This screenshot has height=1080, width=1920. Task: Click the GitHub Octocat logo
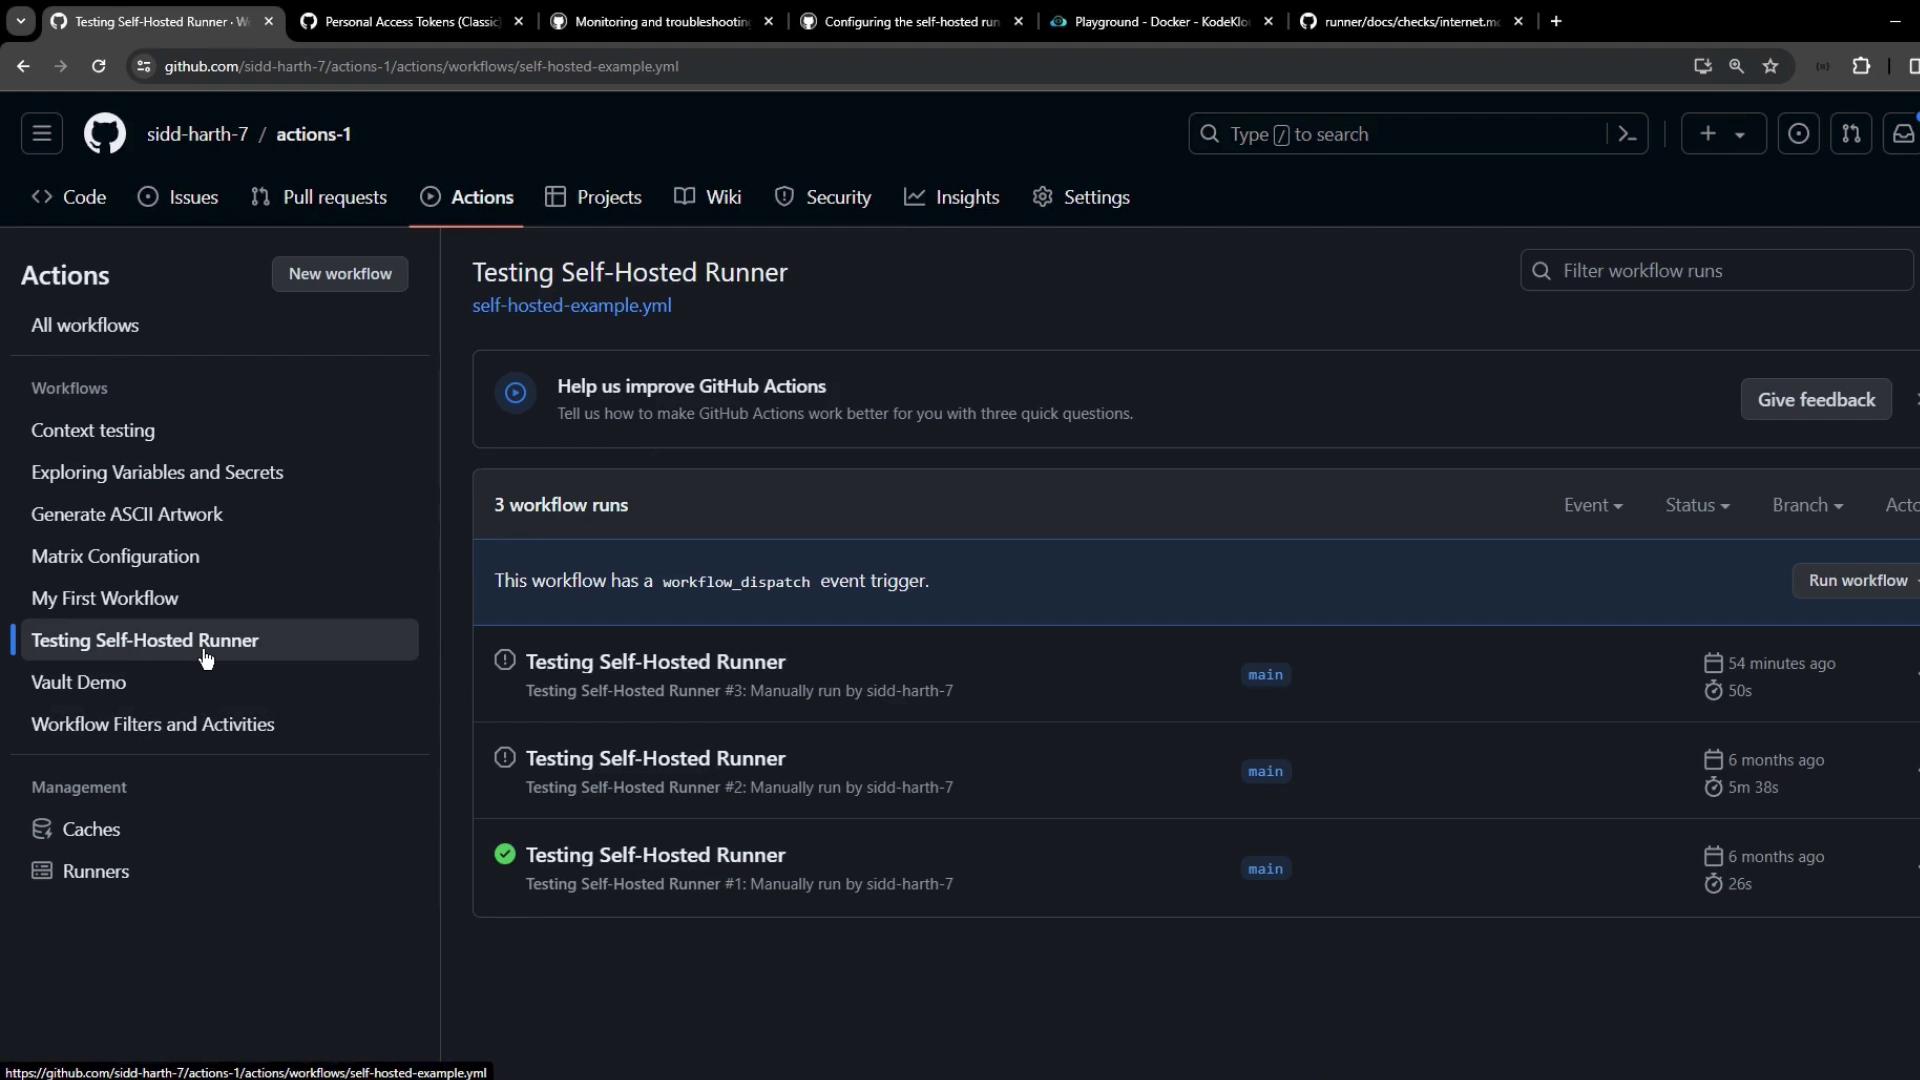click(104, 134)
